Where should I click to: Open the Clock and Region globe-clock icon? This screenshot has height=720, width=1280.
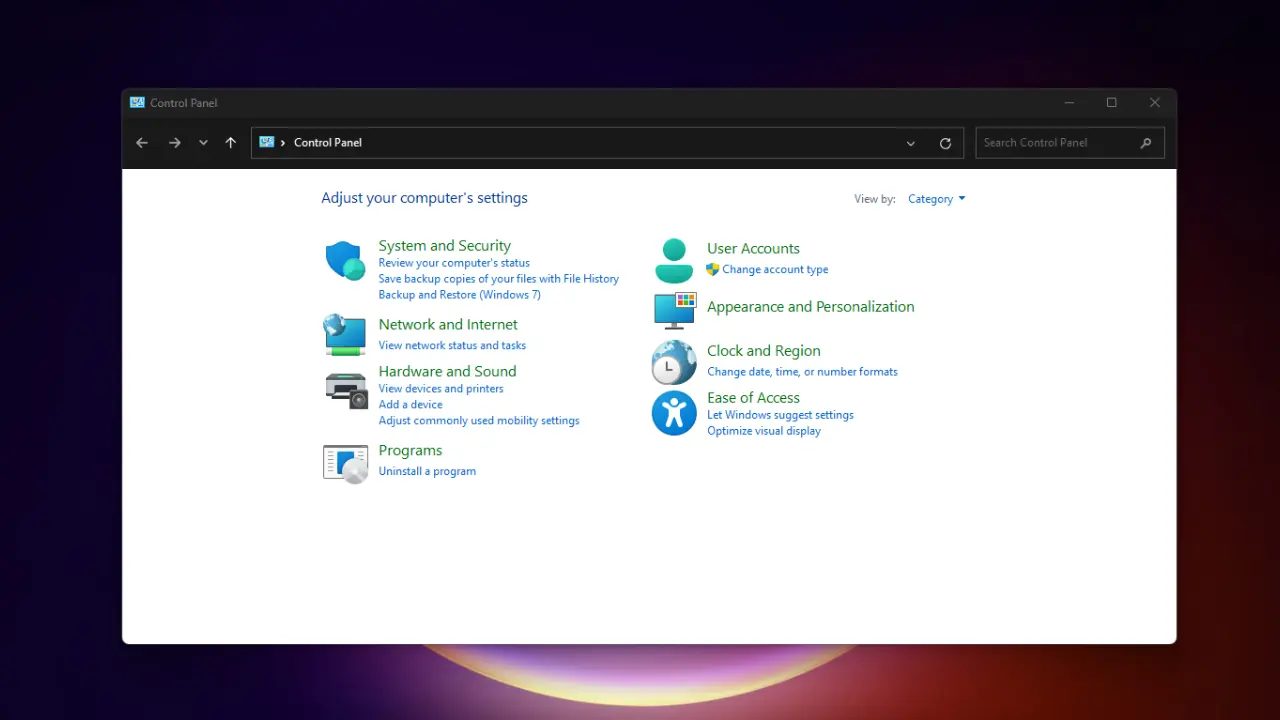(674, 362)
